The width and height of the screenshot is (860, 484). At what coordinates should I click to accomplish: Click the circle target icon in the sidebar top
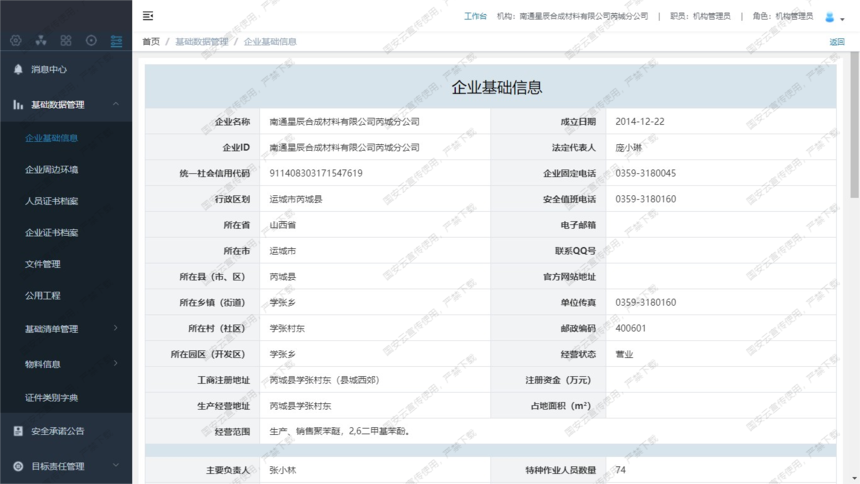91,41
